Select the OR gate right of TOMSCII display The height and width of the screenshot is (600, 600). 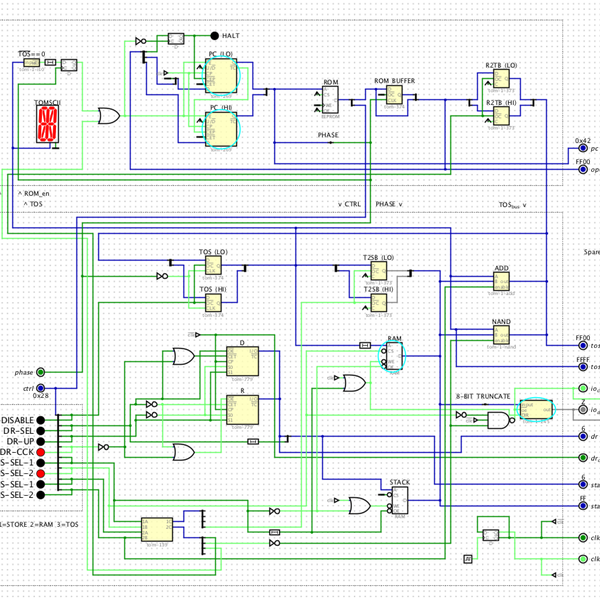(109, 116)
